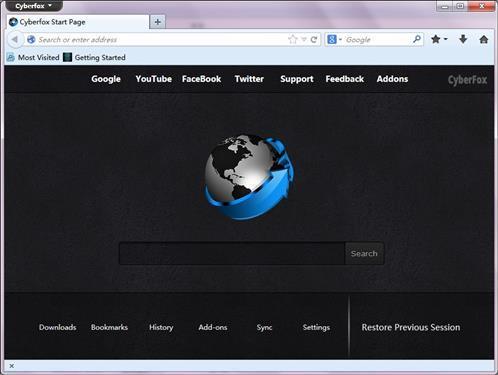The width and height of the screenshot is (498, 375).
Task: Close the Cyberfox window
Action: coord(481,6)
